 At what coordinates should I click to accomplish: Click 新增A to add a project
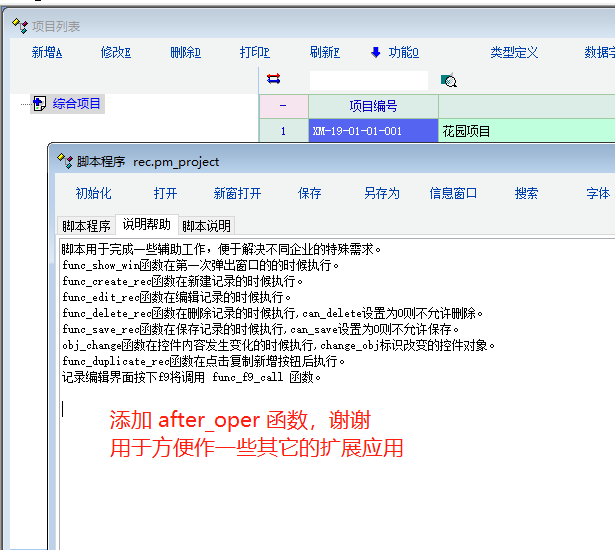pyautogui.click(x=47, y=53)
